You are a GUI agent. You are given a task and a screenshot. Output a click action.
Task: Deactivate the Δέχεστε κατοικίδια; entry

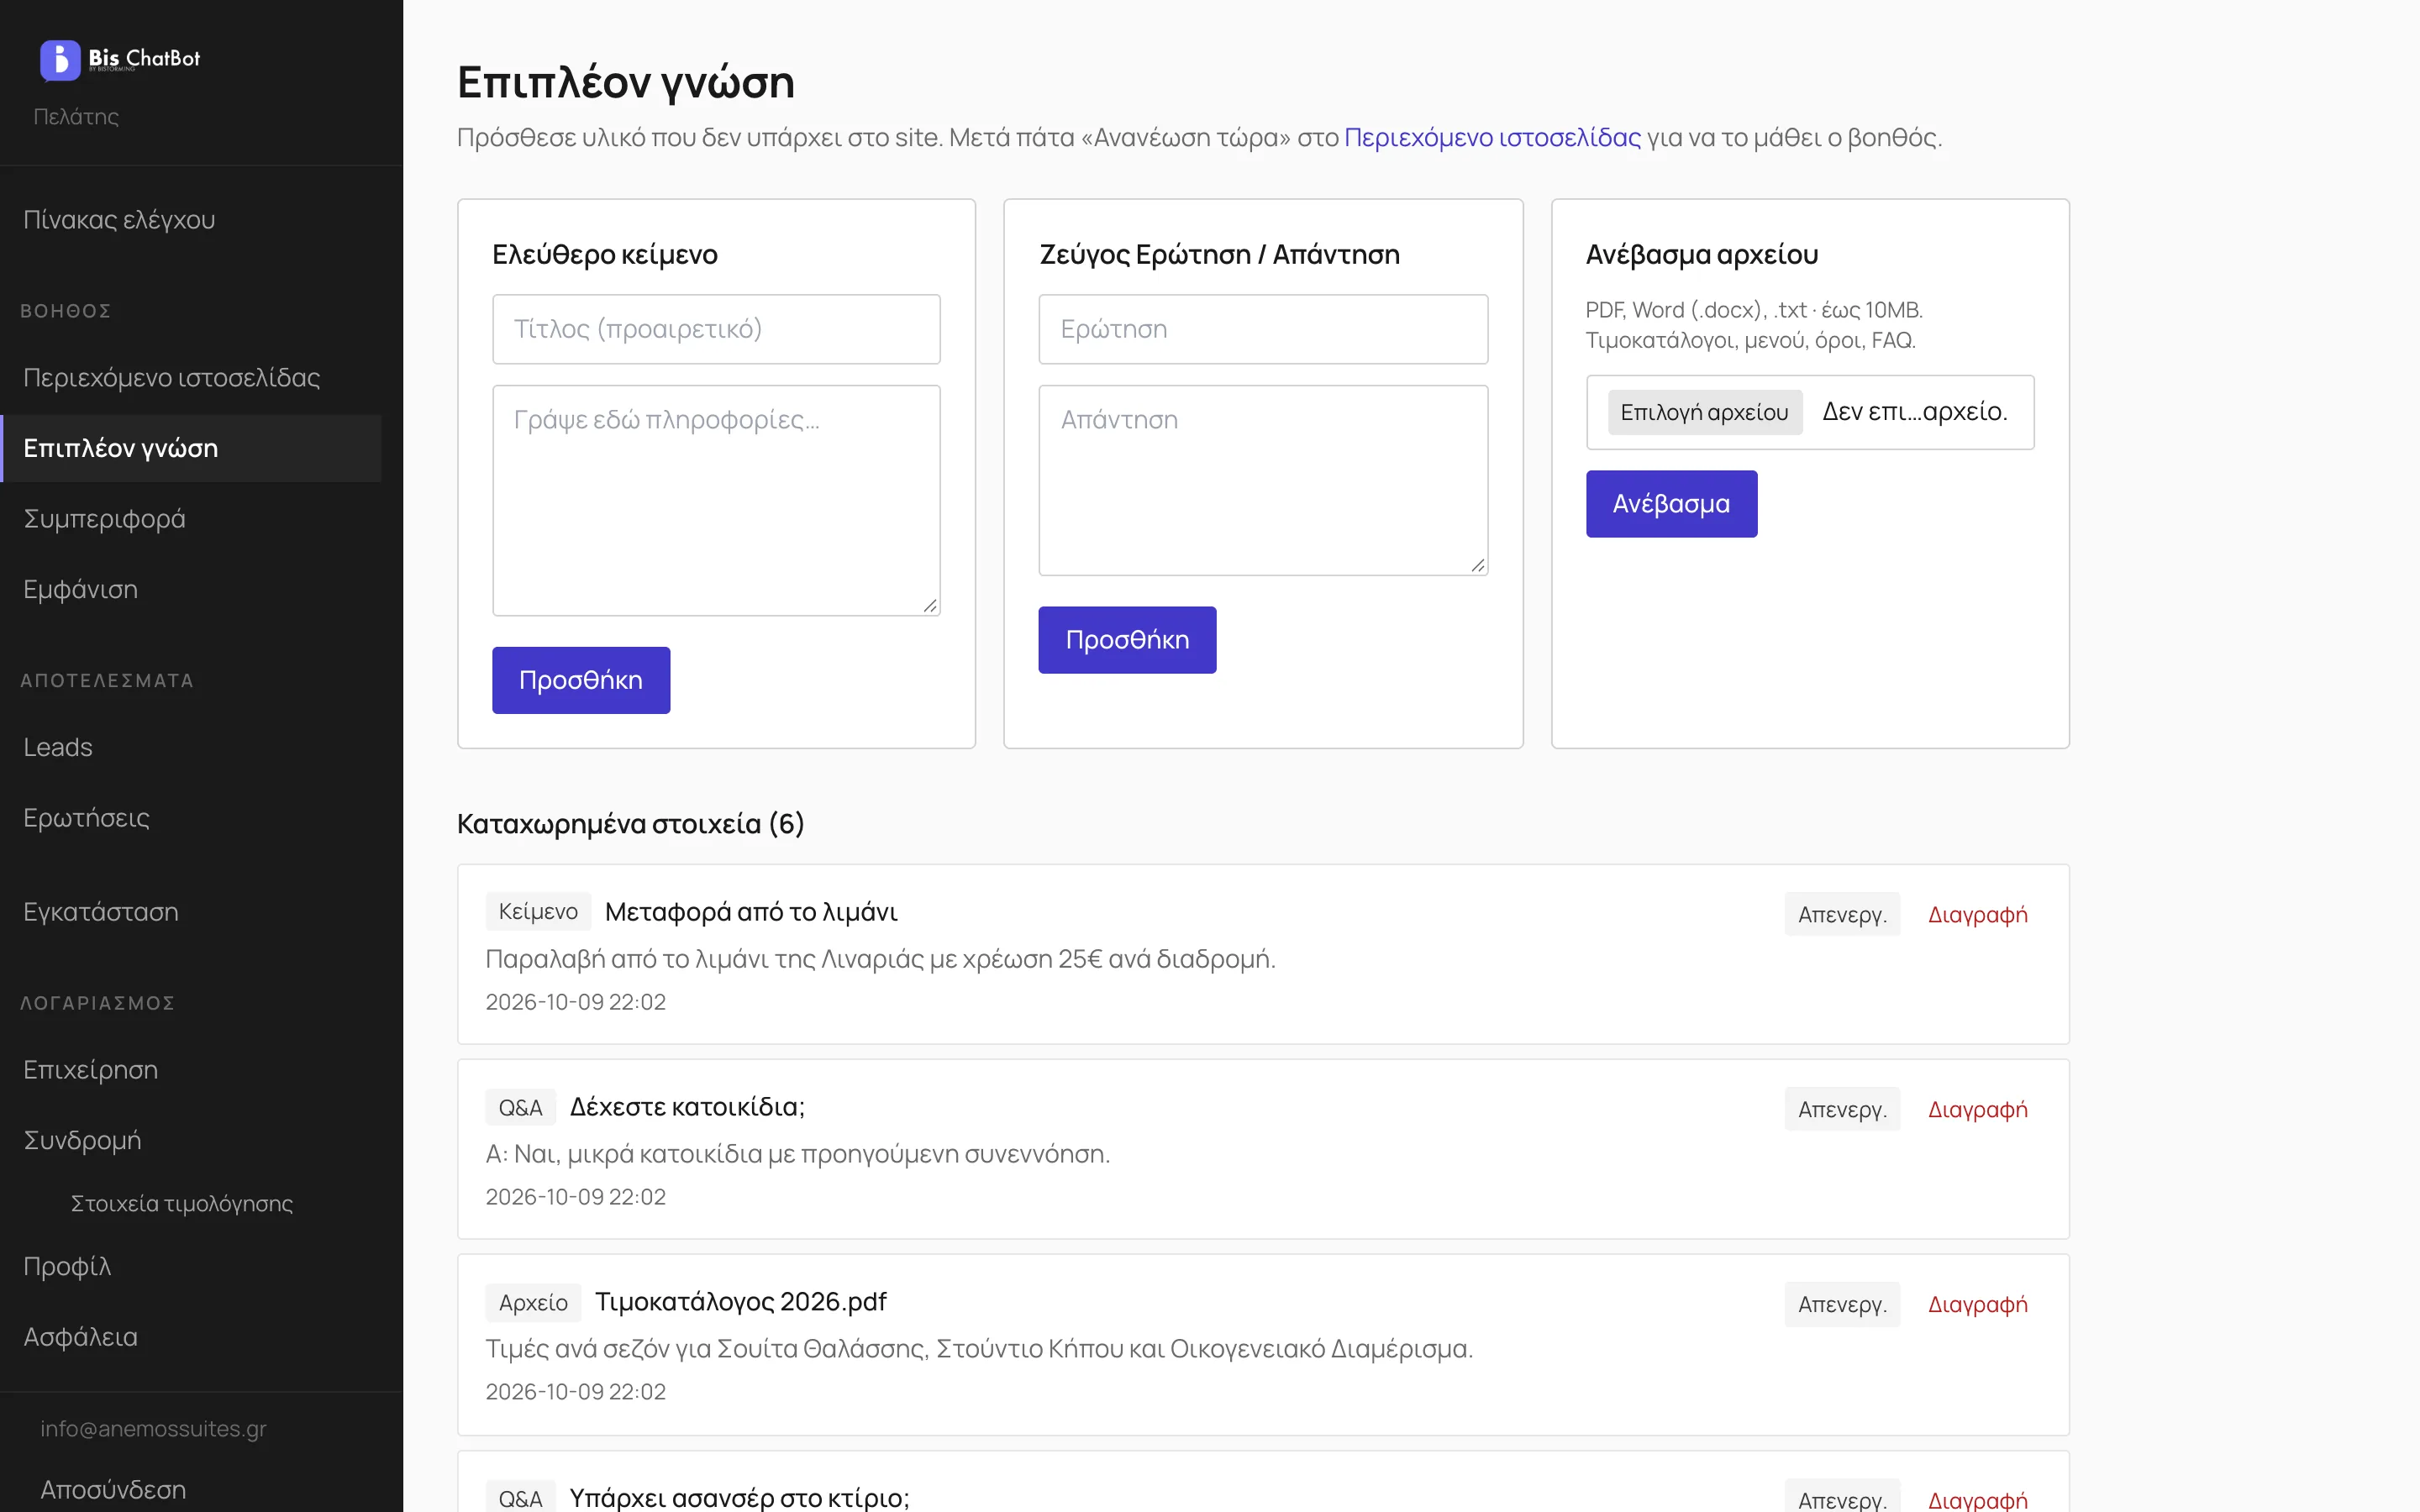click(1842, 1109)
